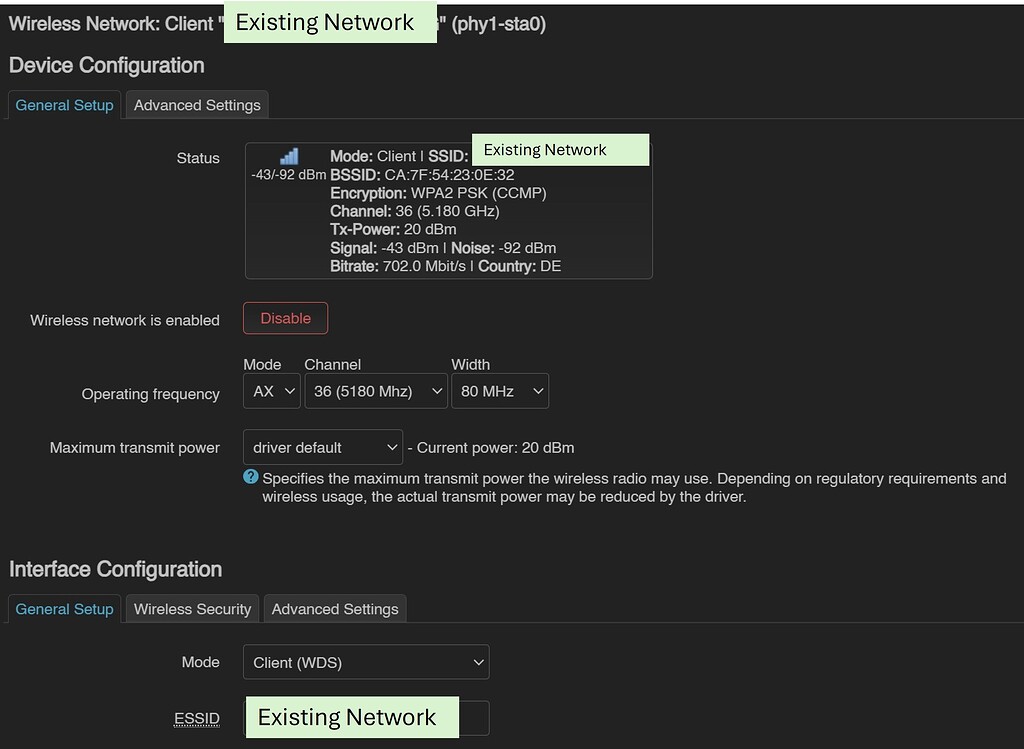Select General Setup tab under Device Configuration

point(64,104)
